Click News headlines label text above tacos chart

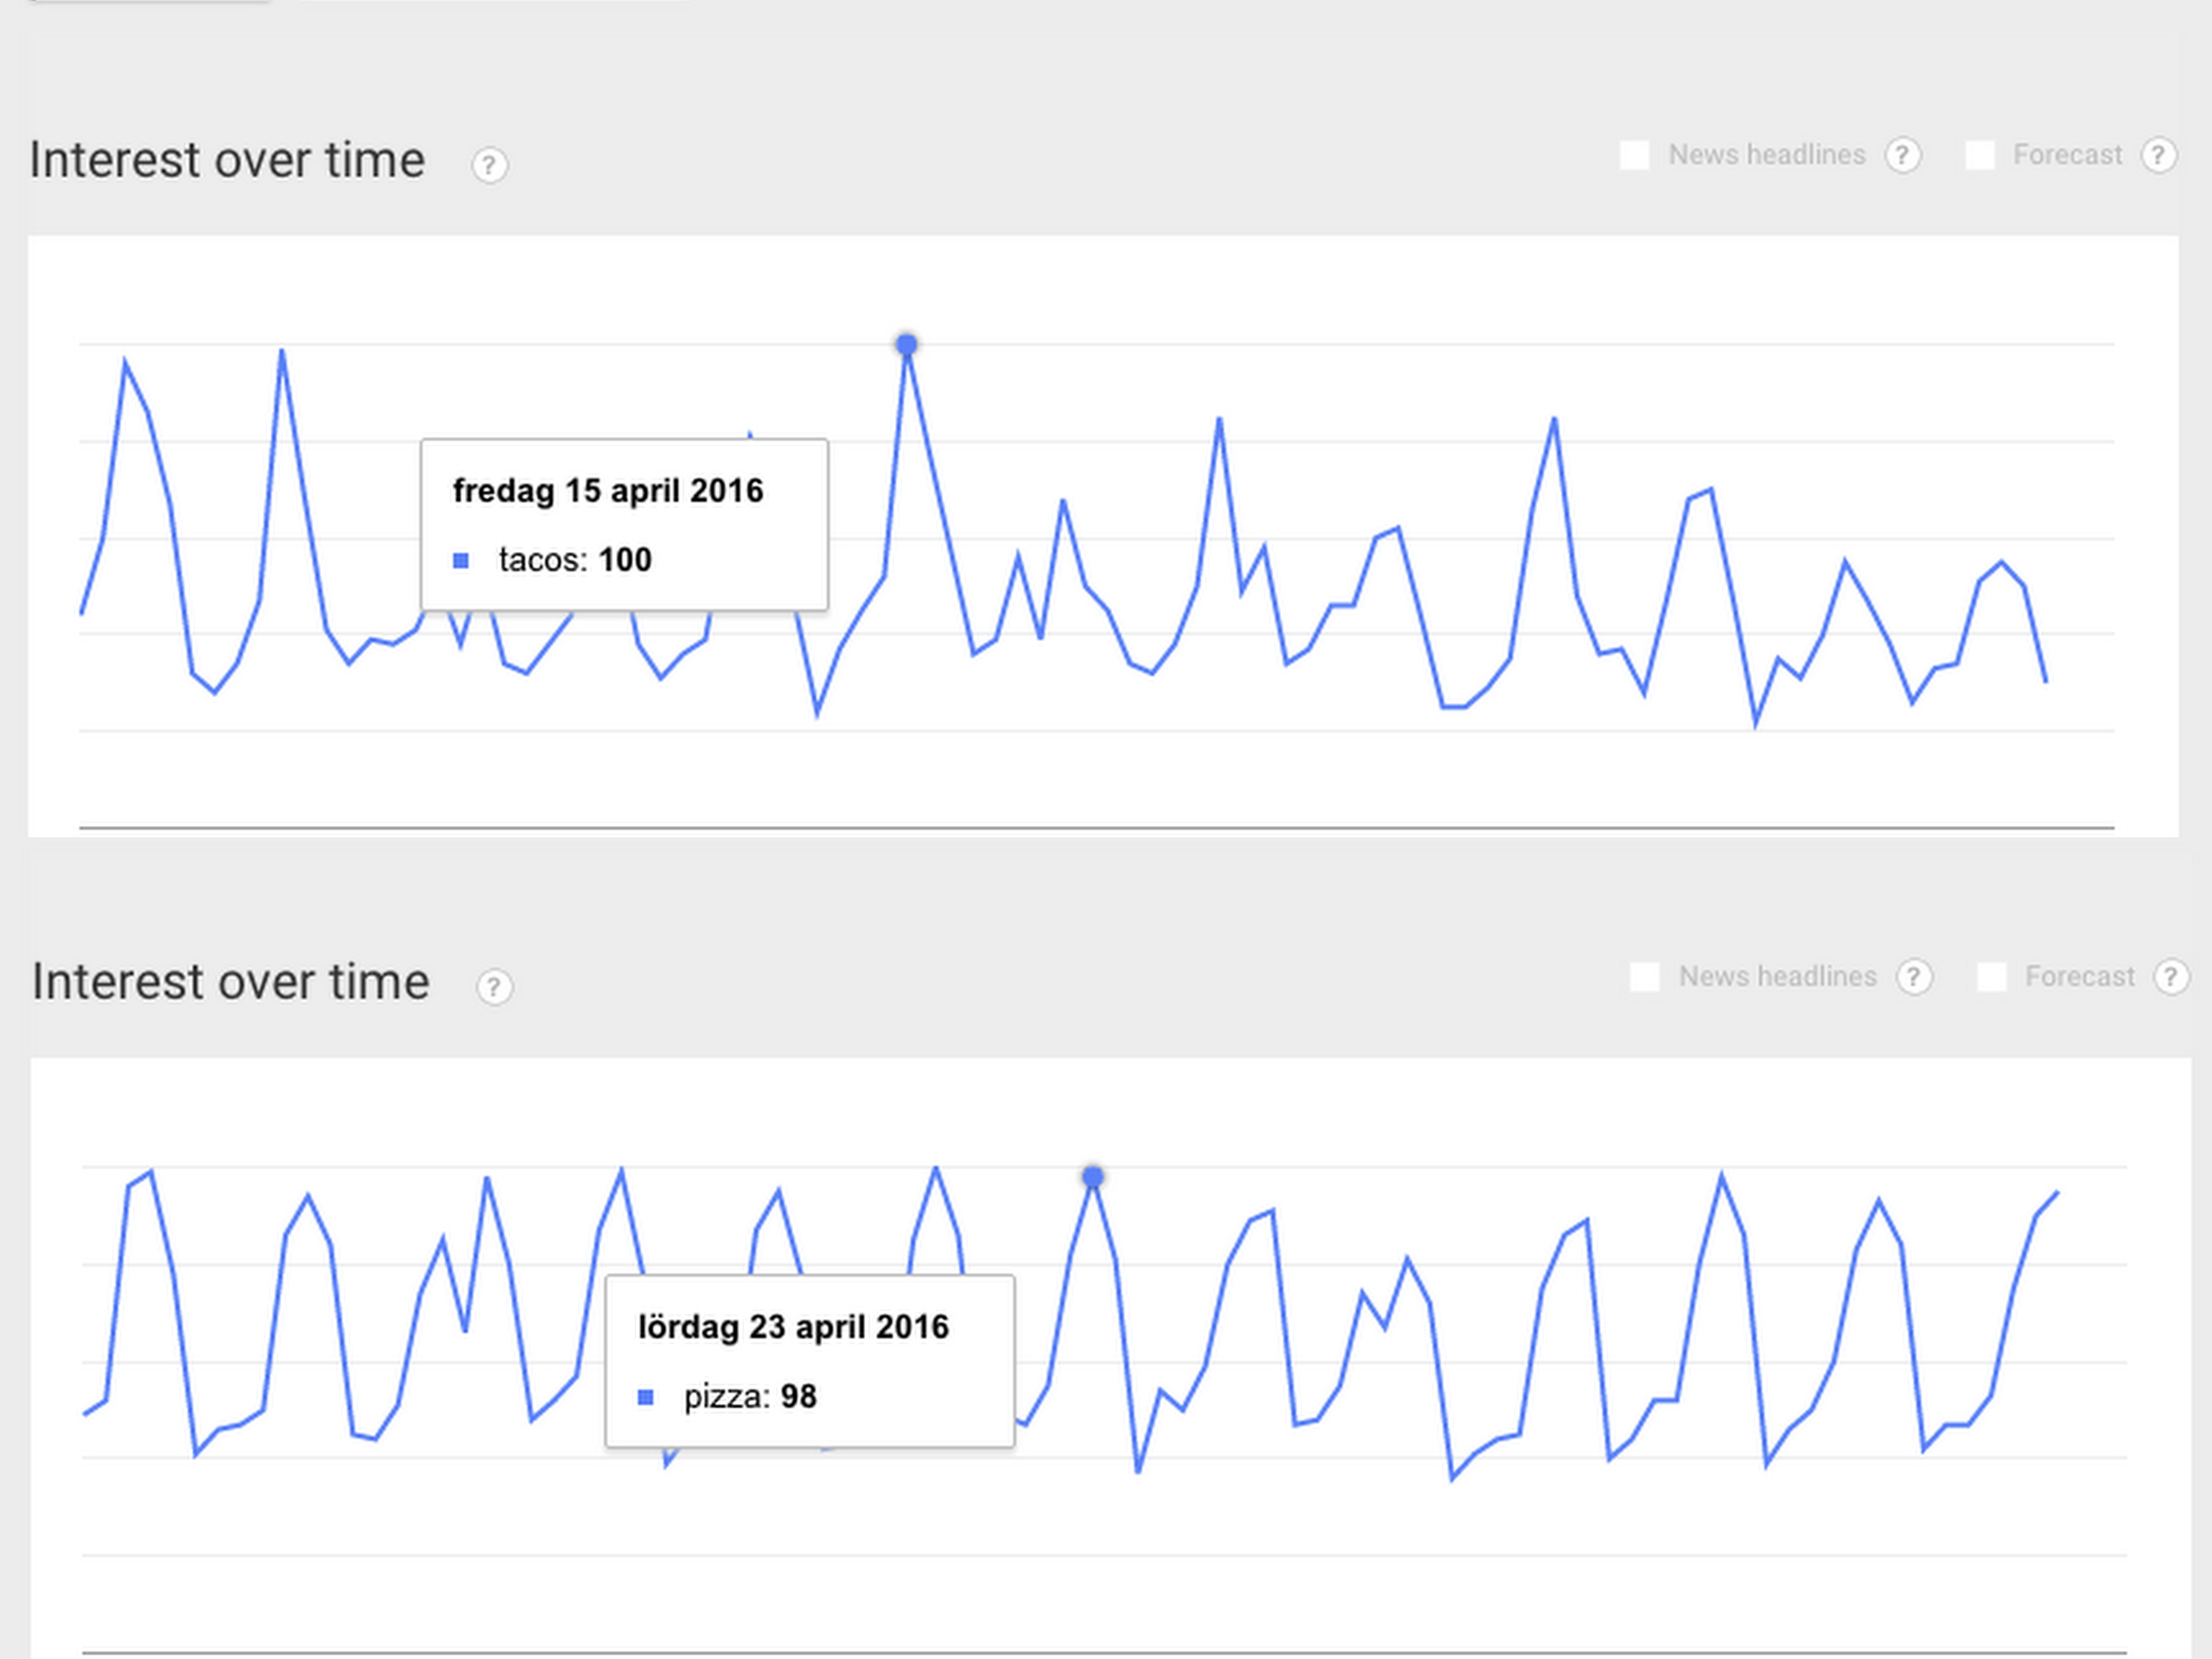click(x=1766, y=156)
